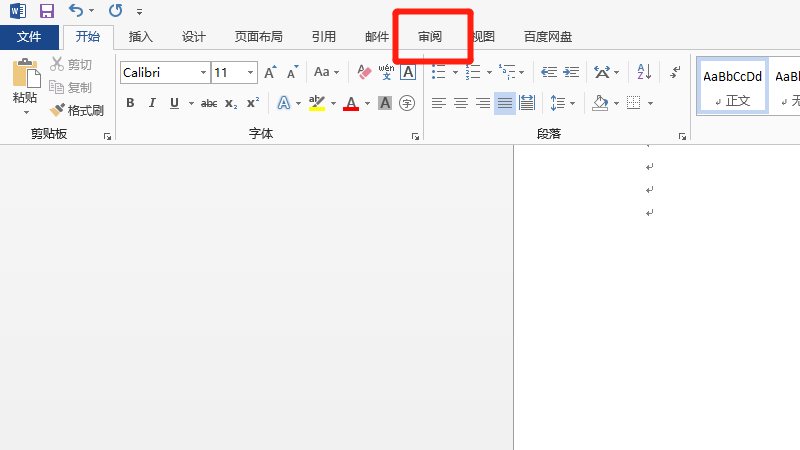The width and height of the screenshot is (800, 450).
Task: Click the Sort (A-Z) icon
Action: click(x=644, y=72)
